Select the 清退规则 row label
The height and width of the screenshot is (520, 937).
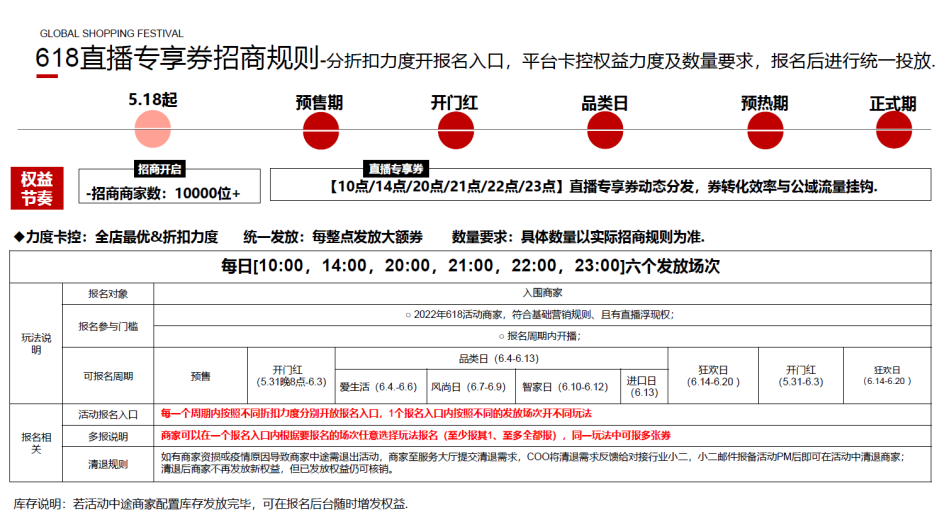(108, 464)
